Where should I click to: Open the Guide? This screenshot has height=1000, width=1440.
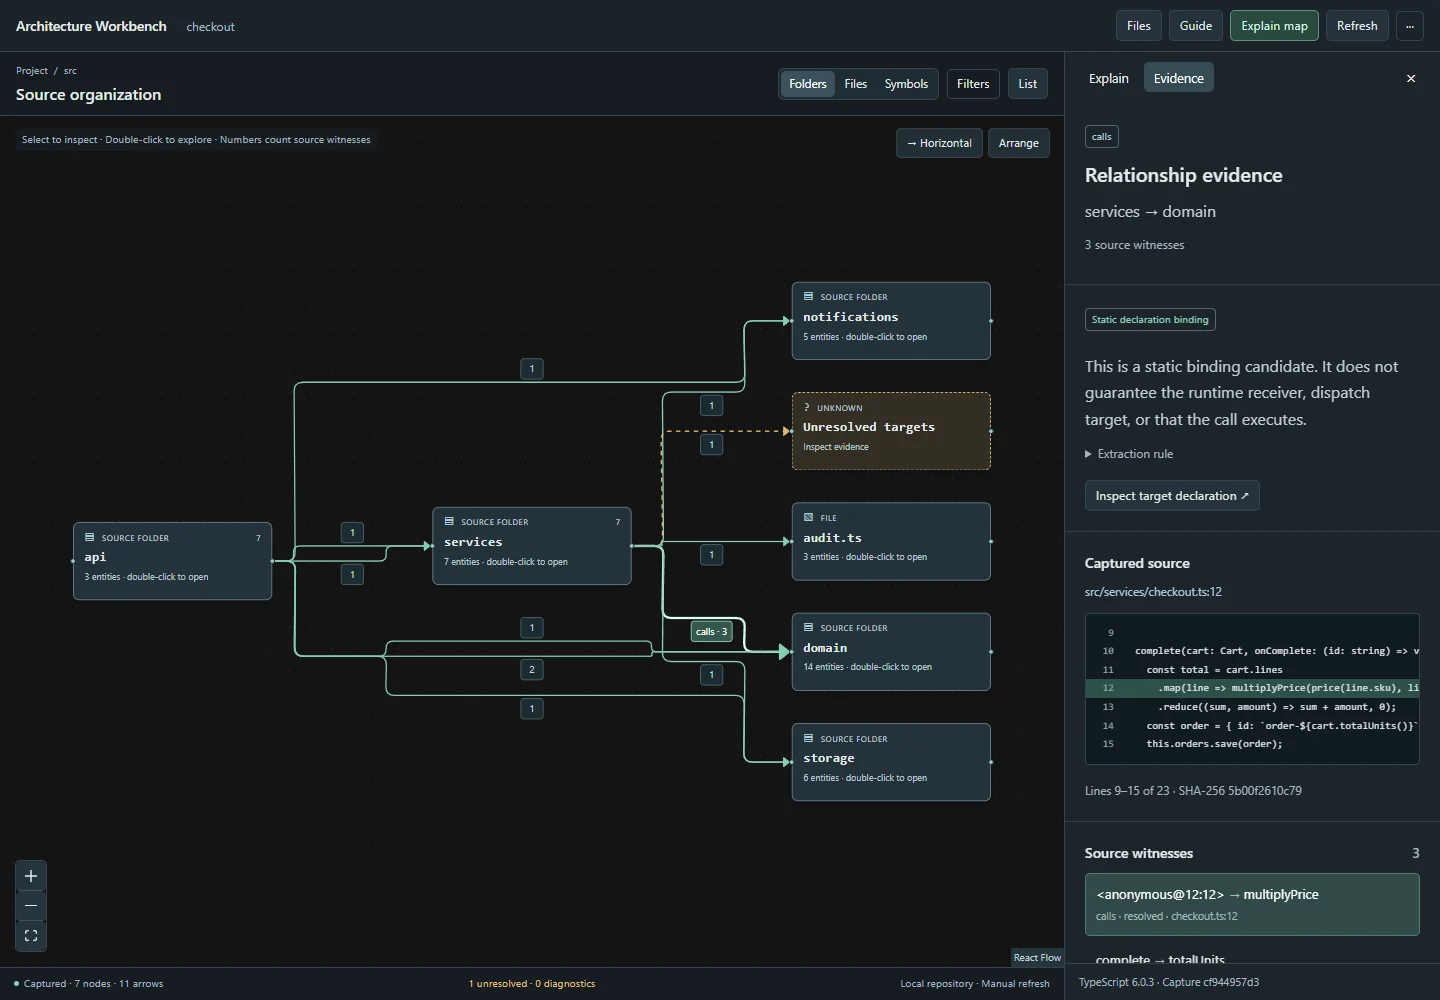[1195, 26]
